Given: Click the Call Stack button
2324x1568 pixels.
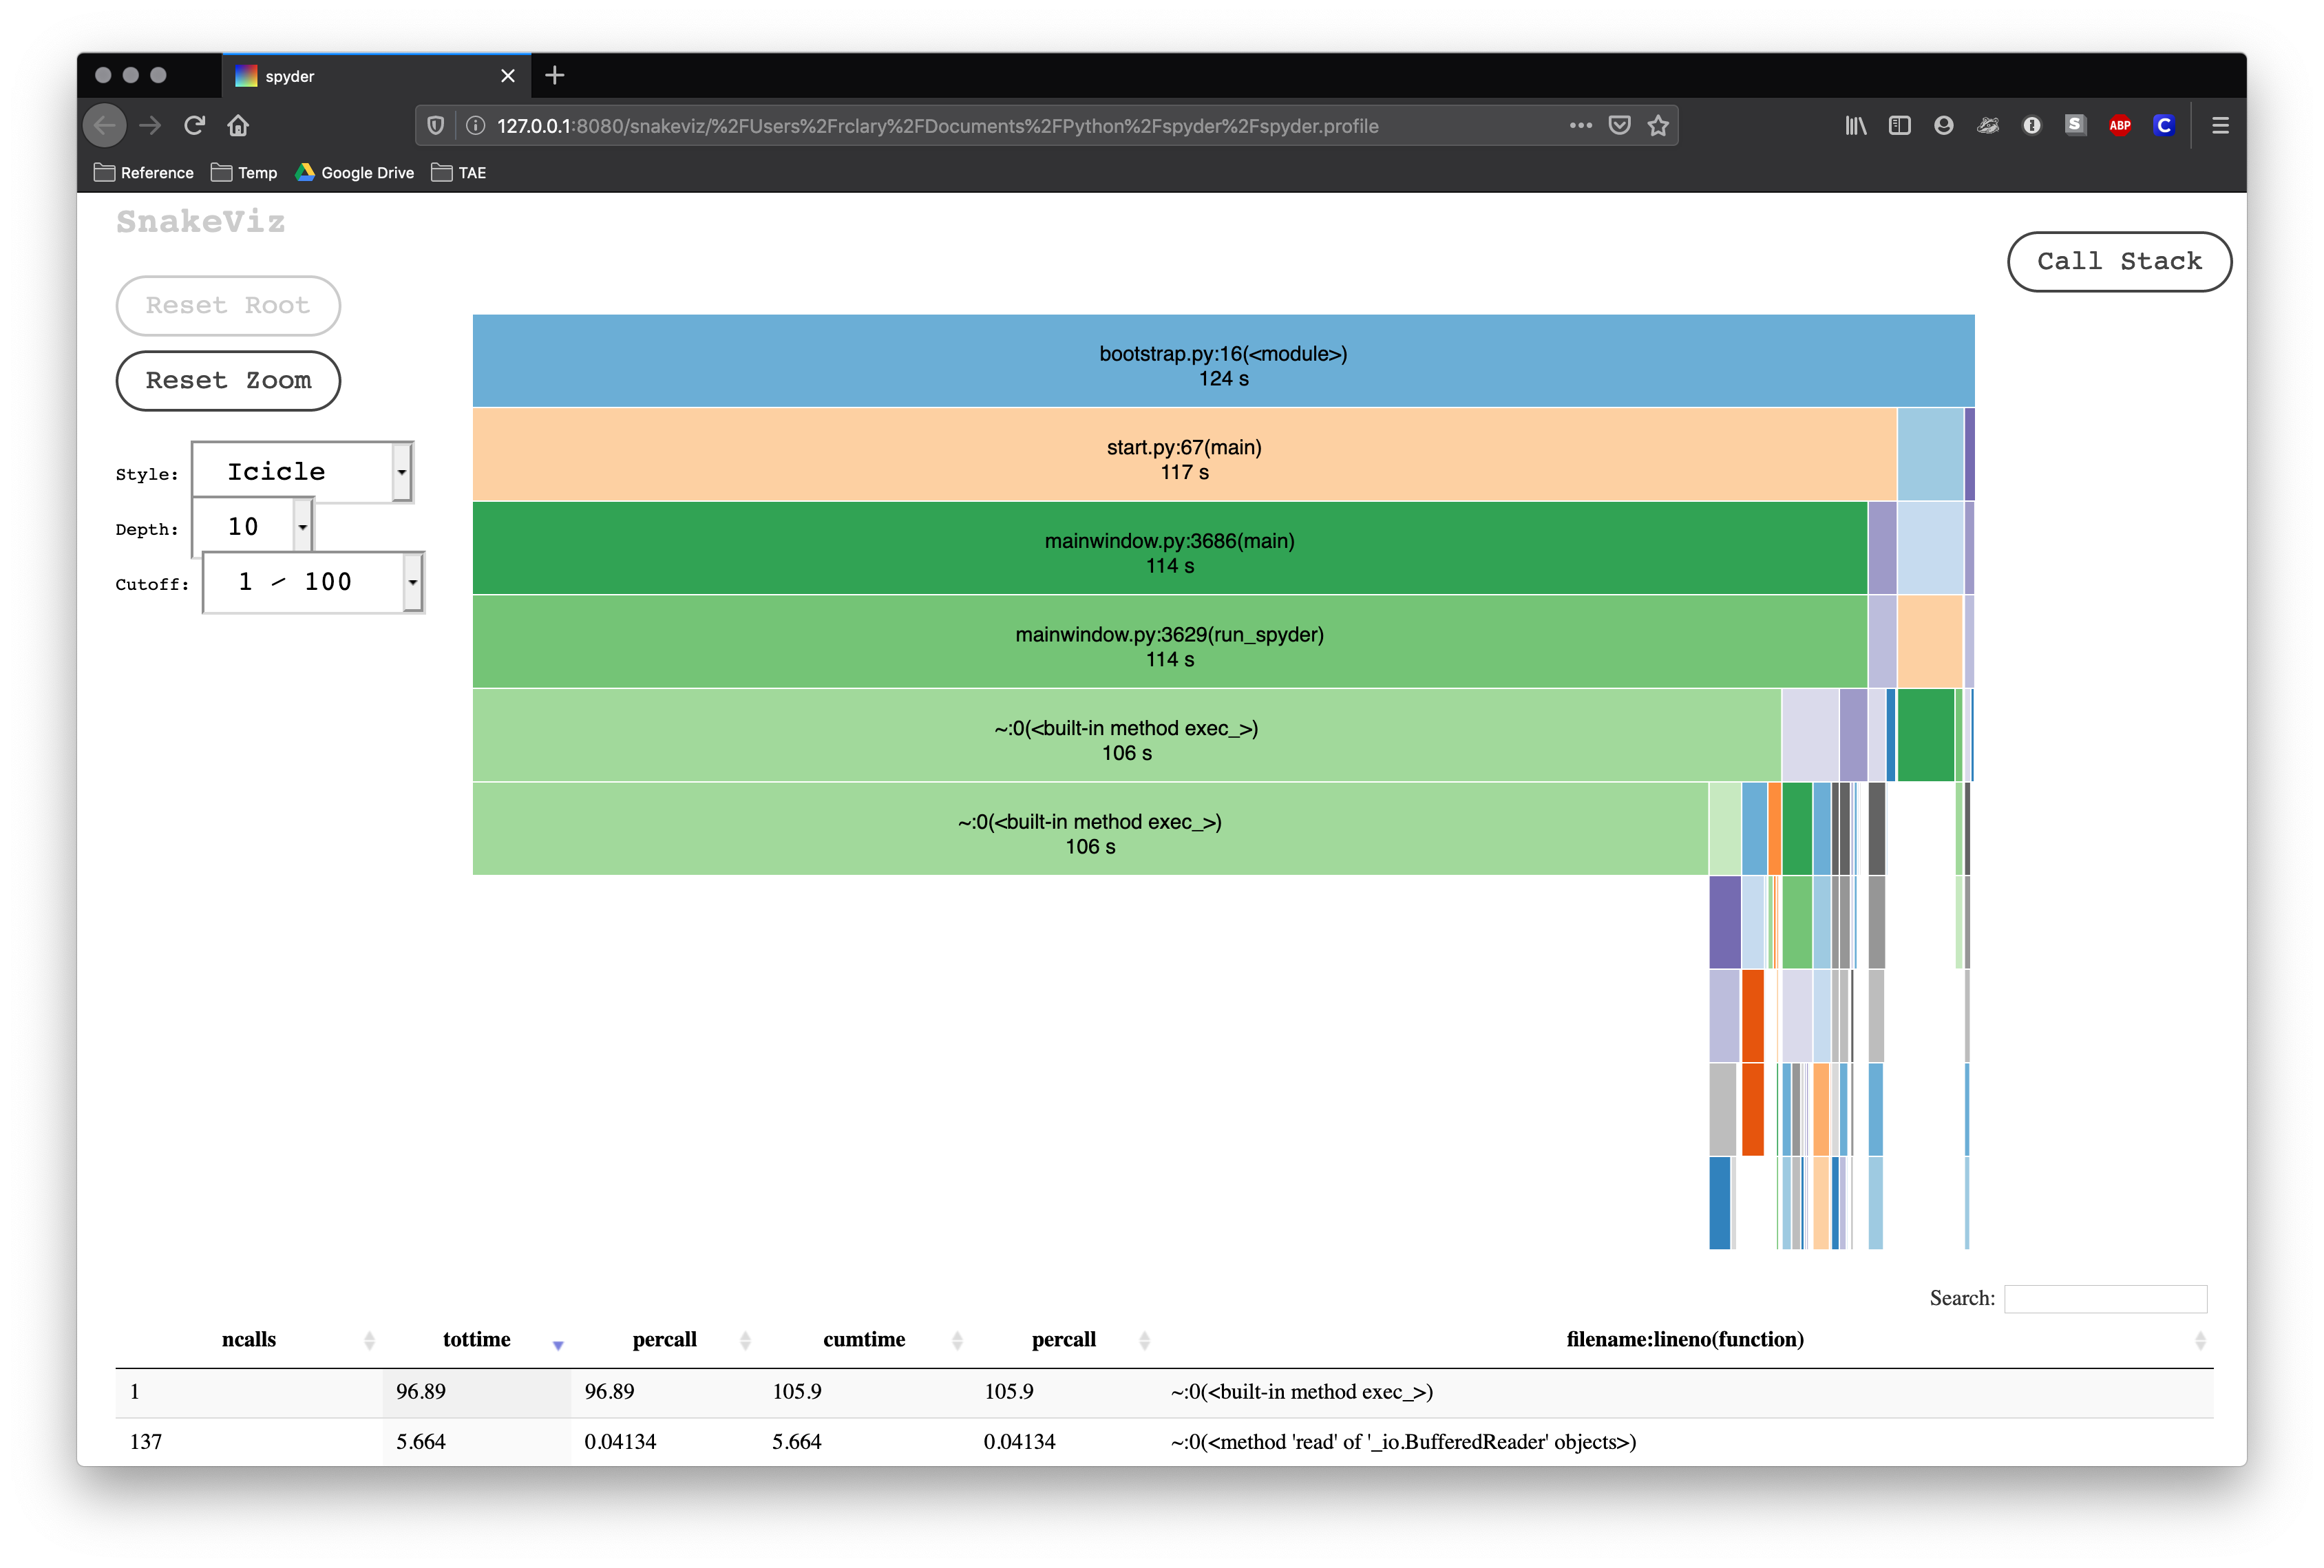Looking at the screenshot, I should [x=2118, y=262].
